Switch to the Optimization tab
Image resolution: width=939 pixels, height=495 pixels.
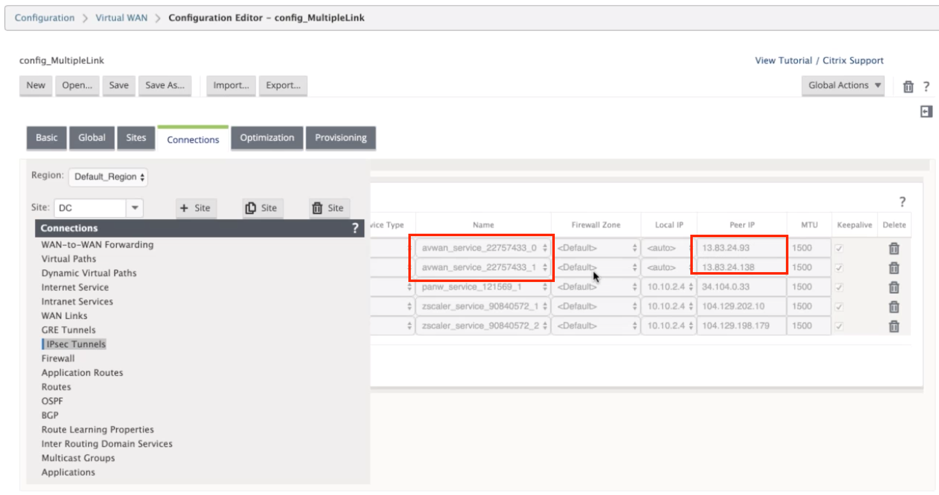[267, 138]
